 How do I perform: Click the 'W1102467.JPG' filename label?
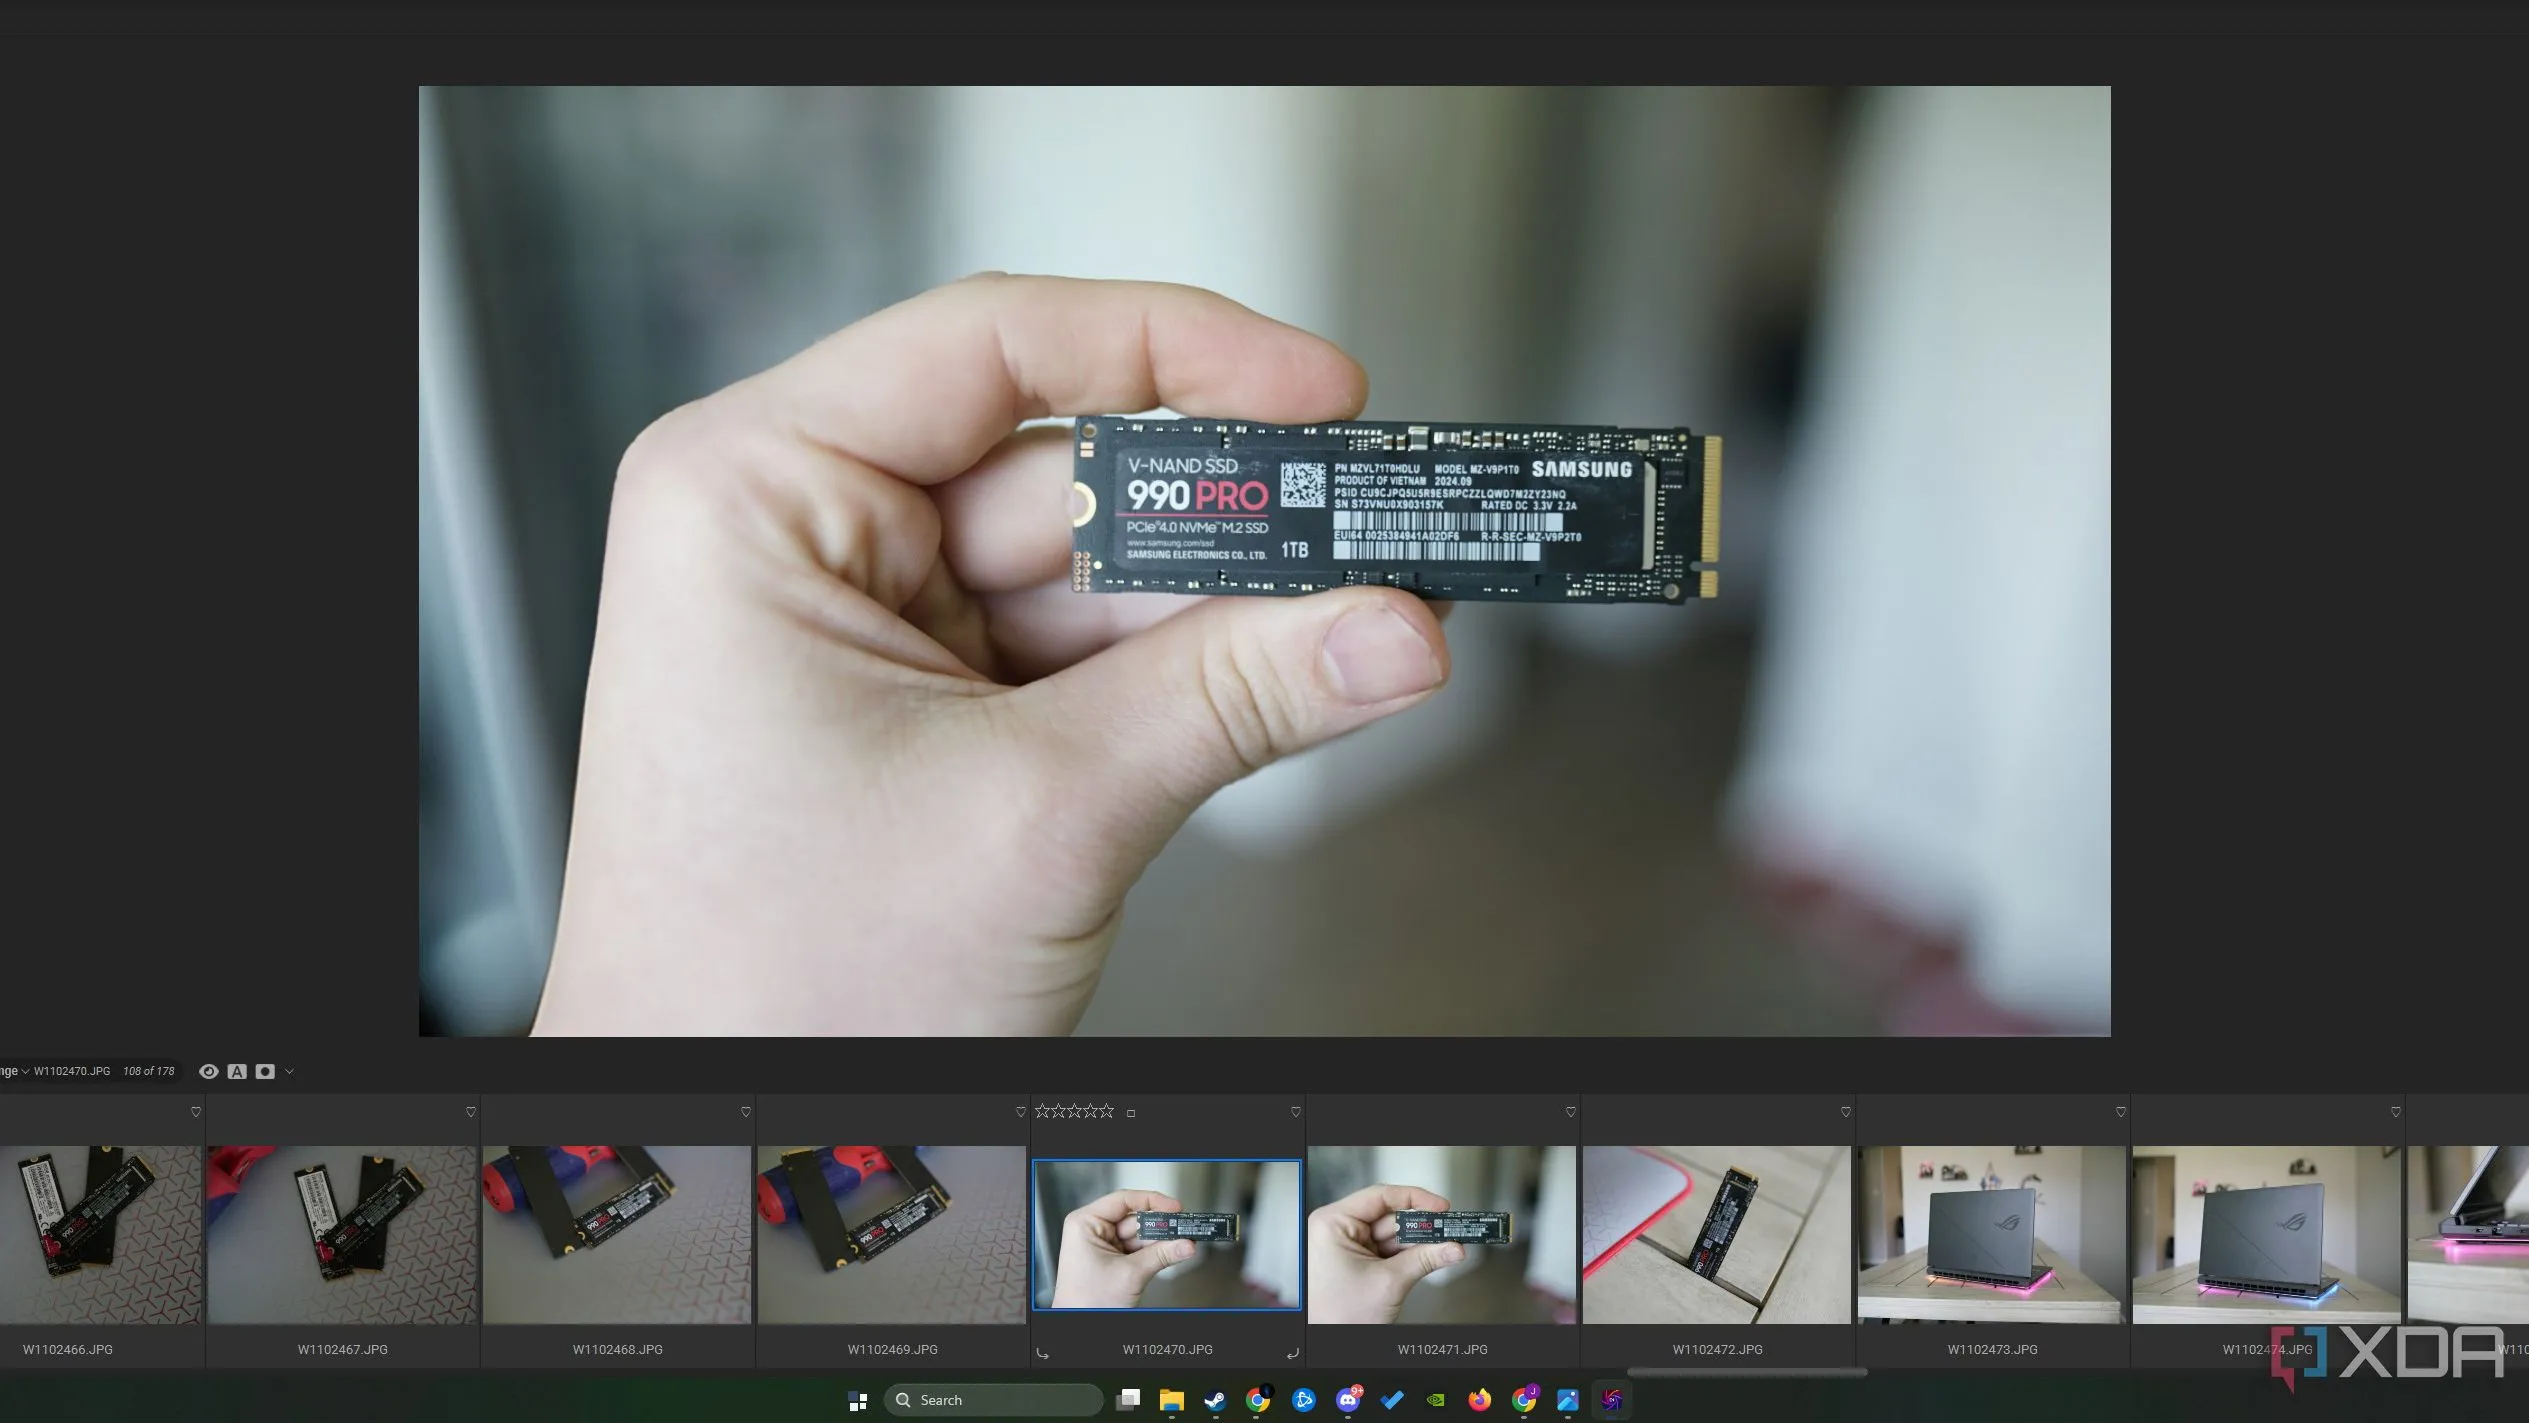[x=342, y=1349]
